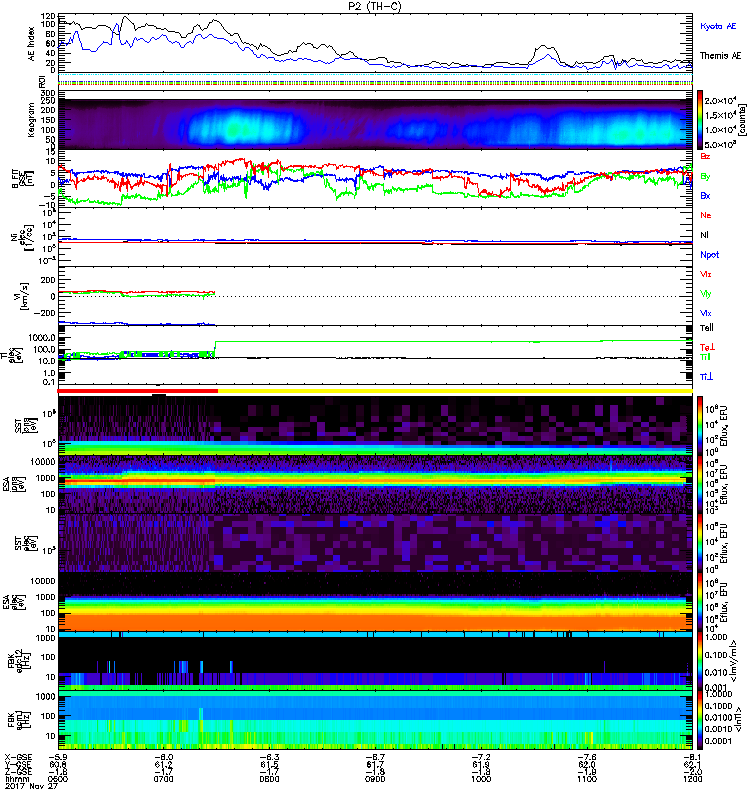The height and width of the screenshot is (800, 750).
Task: Click the 0700 time tick label
Action: pyautogui.click(x=163, y=779)
